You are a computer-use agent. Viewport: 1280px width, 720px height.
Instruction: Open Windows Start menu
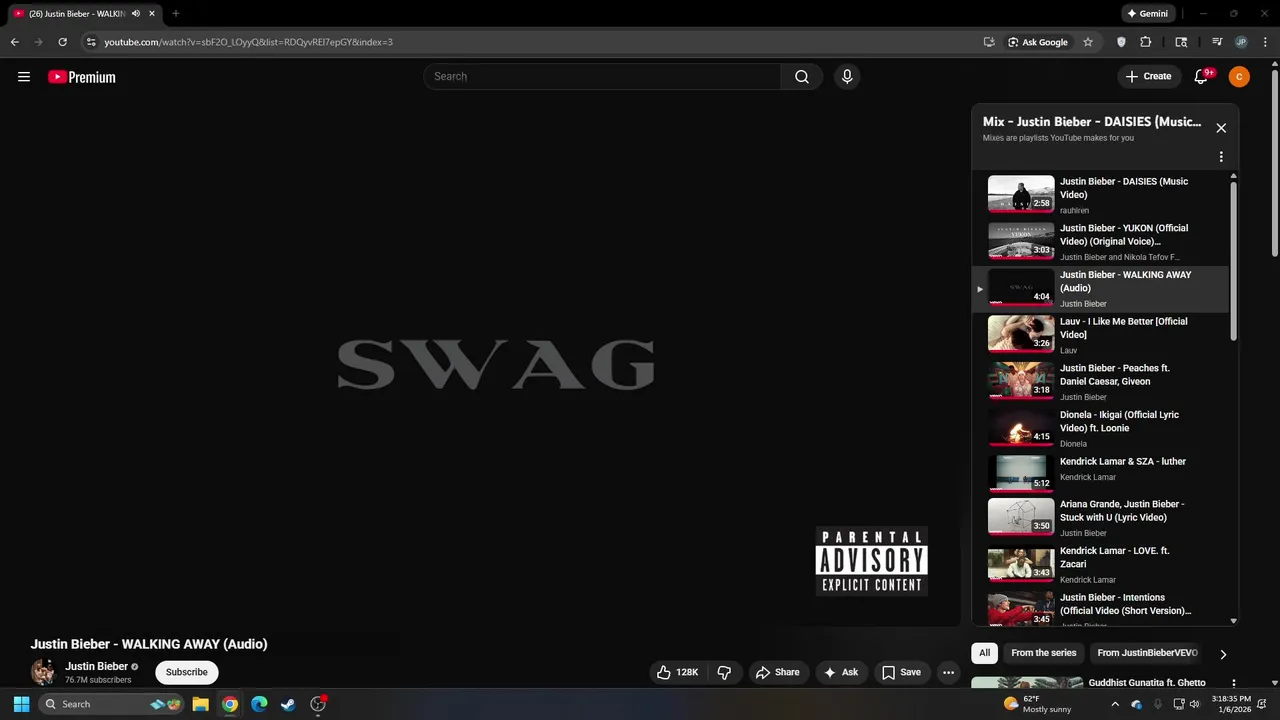click(x=21, y=704)
